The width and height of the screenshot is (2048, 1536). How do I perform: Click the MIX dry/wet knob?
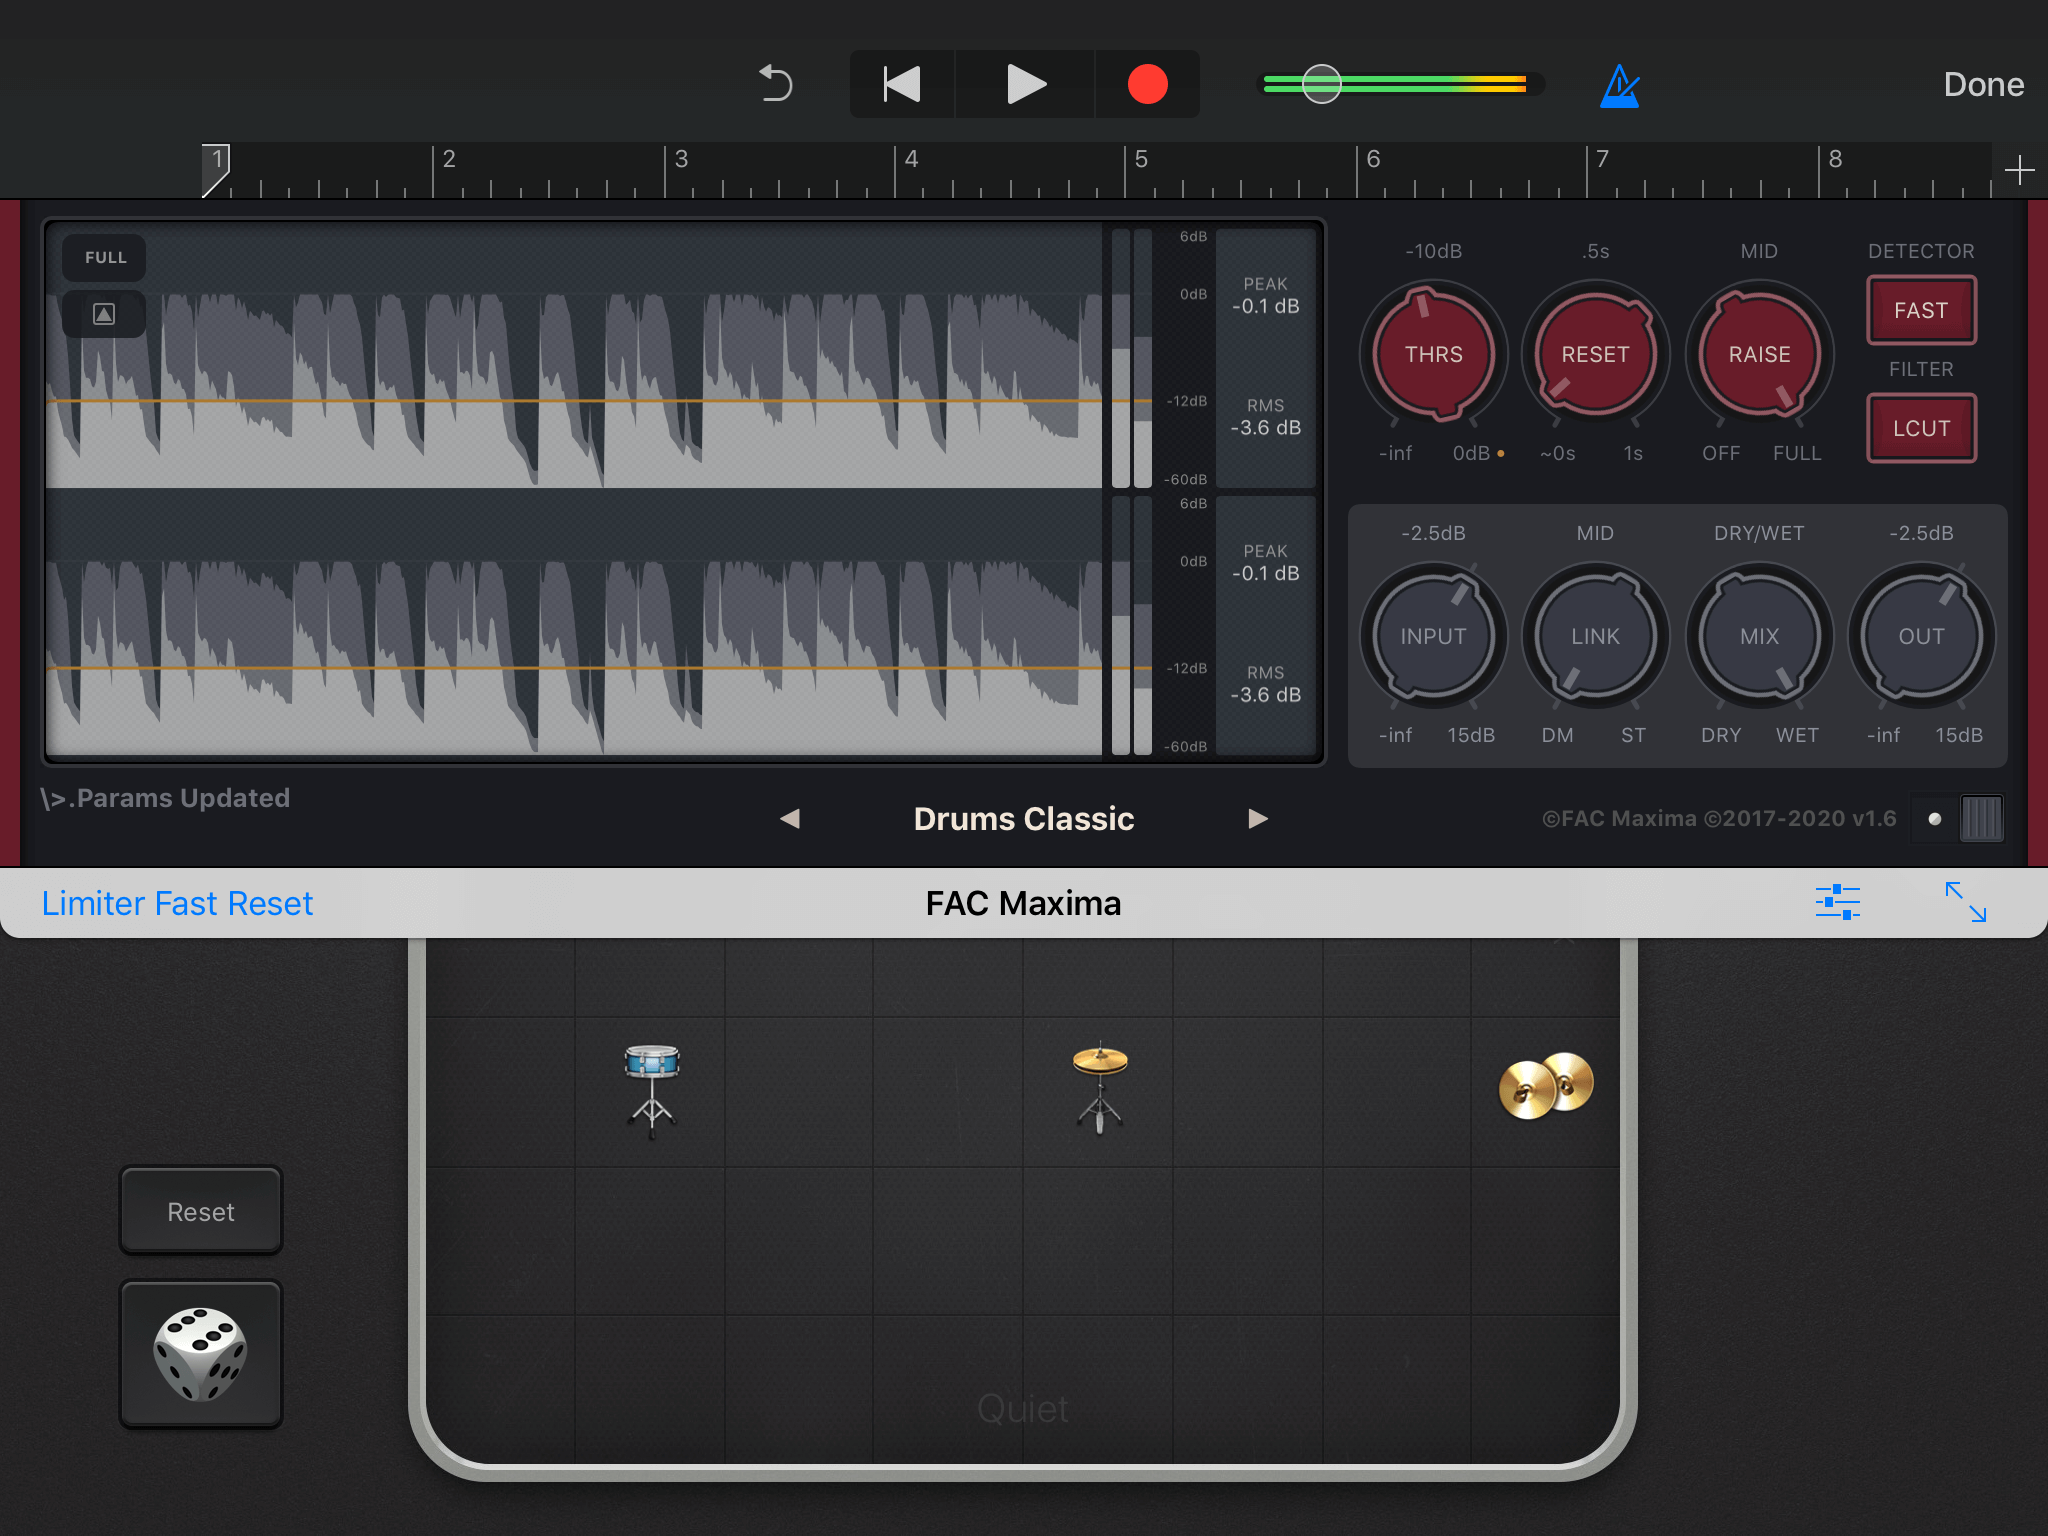click(x=1759, y=636)
